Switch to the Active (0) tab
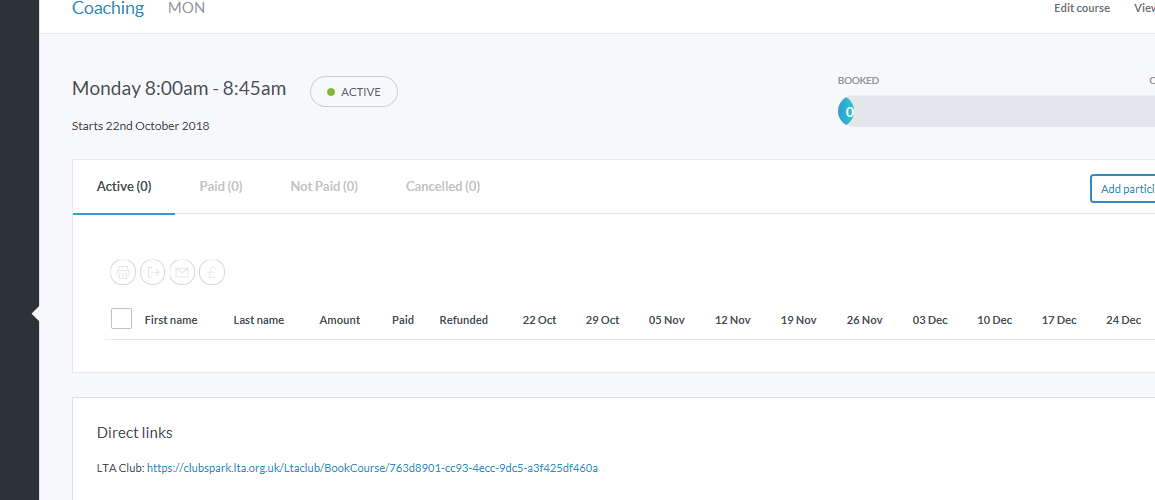Viewport: 1155px width, 500px height. 124,186
